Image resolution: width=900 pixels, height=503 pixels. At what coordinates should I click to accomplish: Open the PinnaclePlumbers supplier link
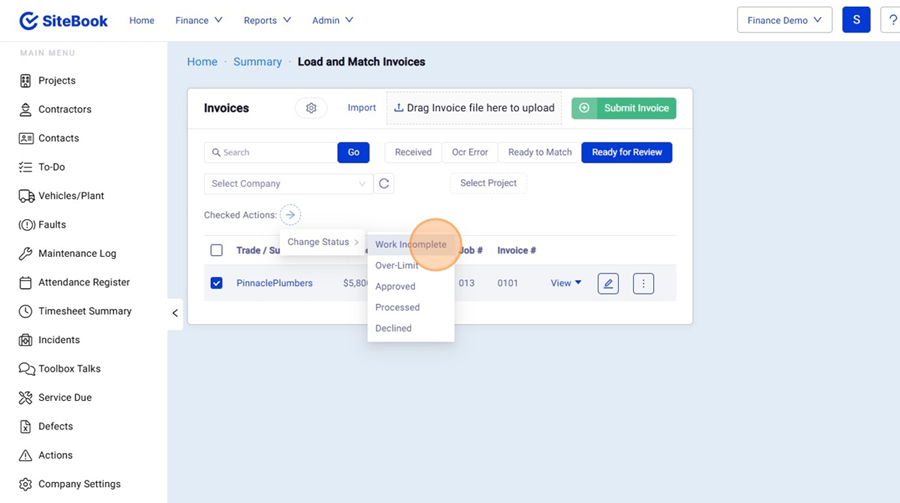(274, 284)
